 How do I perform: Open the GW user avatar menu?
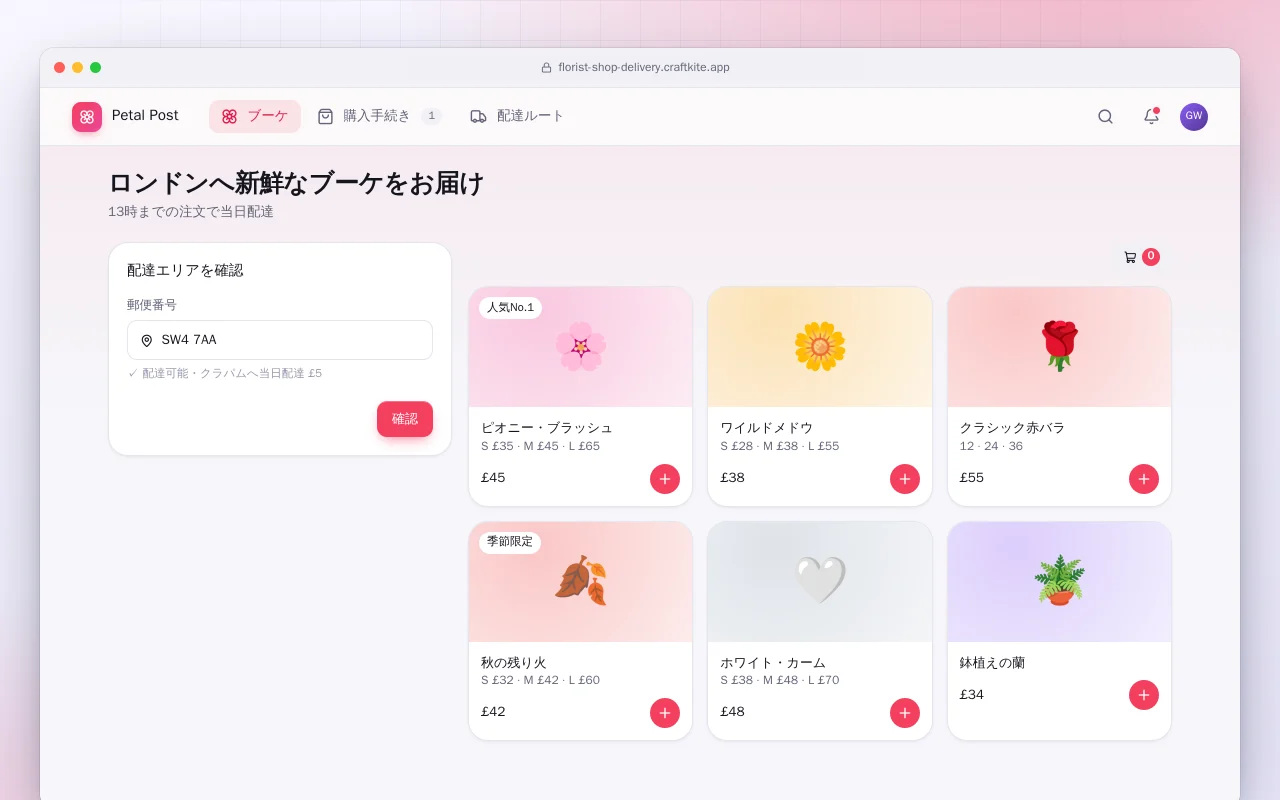(x=1194, y=117)
